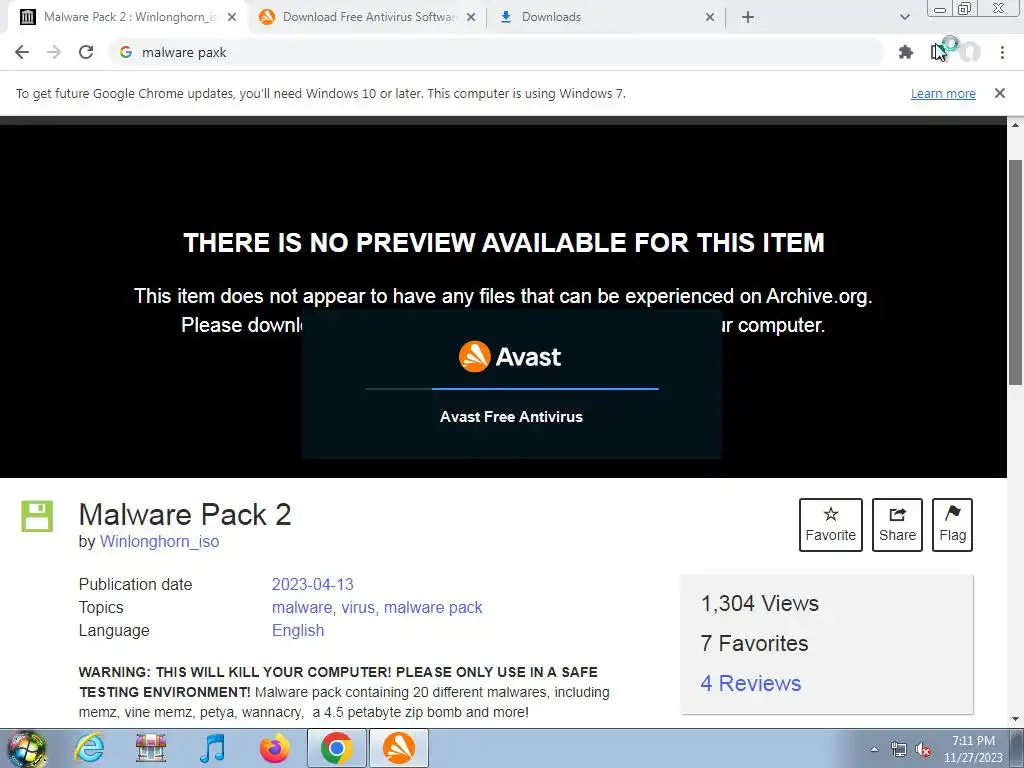Open the Chrome extensions puzzle icon

[x=905, y=52]
